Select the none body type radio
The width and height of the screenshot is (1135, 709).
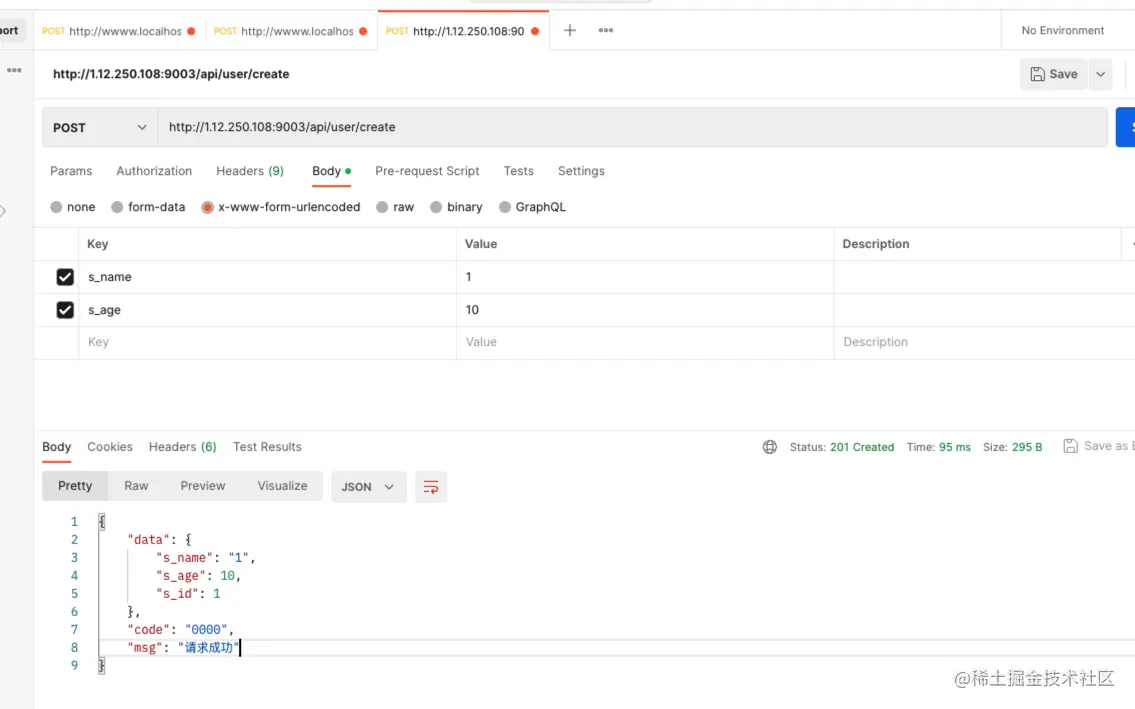click(x=56, y=207)
